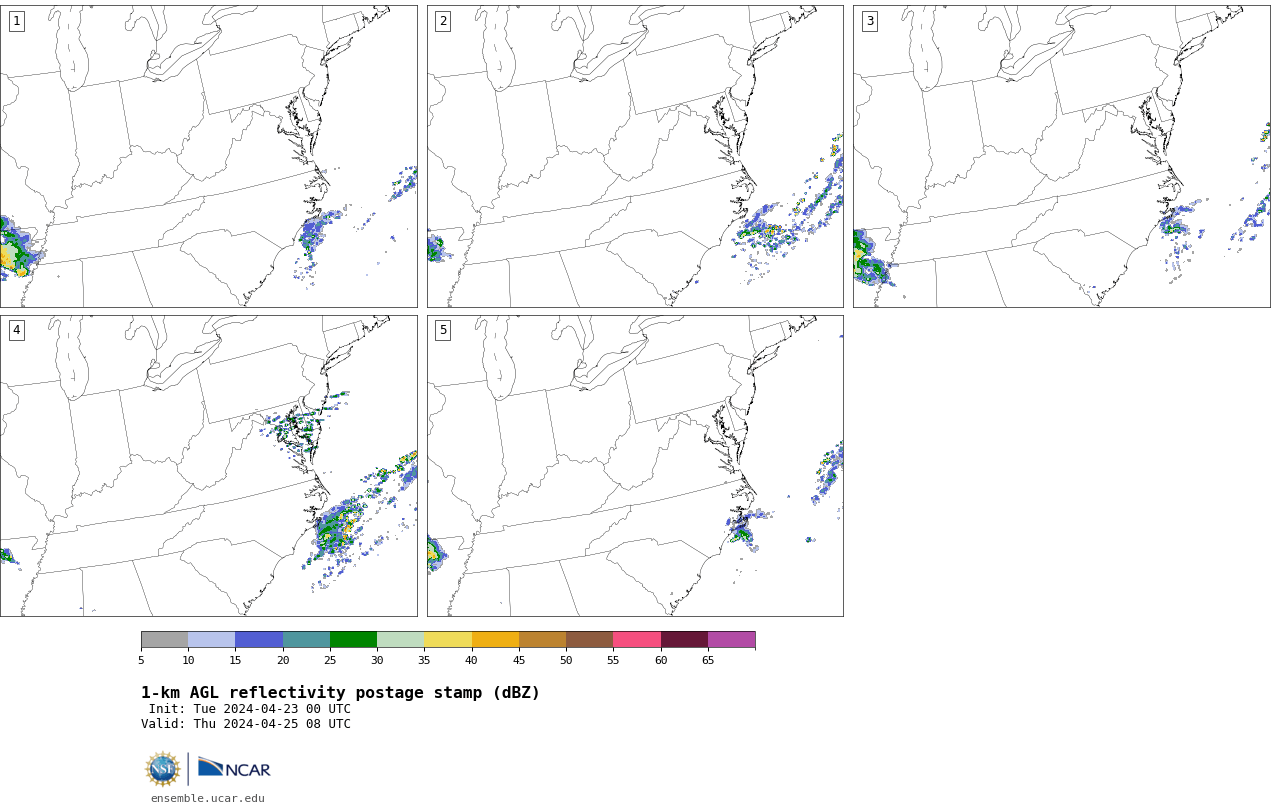1280x809 pixels.
Task: Select the gray 5-10 dBZ swatch
Action: pos(164,640)
